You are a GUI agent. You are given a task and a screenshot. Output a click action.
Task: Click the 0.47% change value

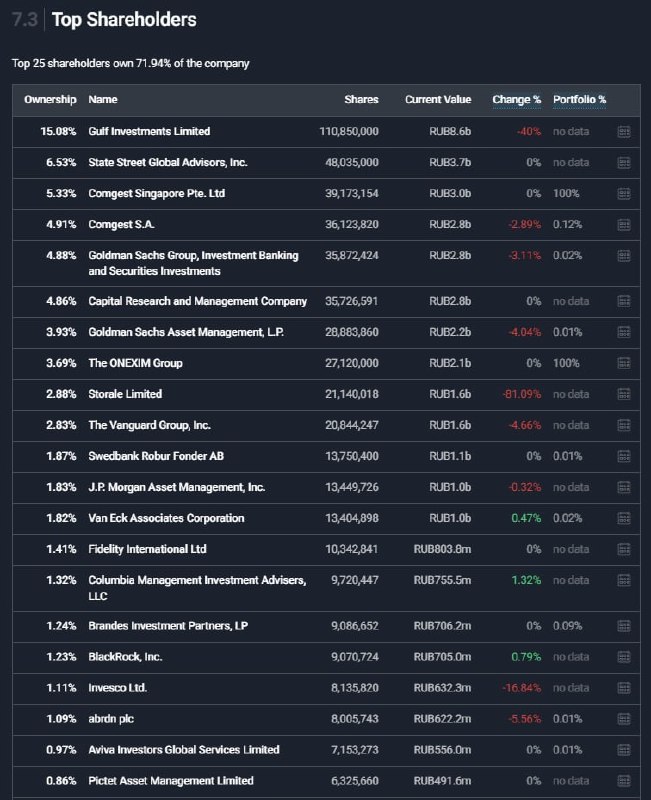[x=526, y=518]
